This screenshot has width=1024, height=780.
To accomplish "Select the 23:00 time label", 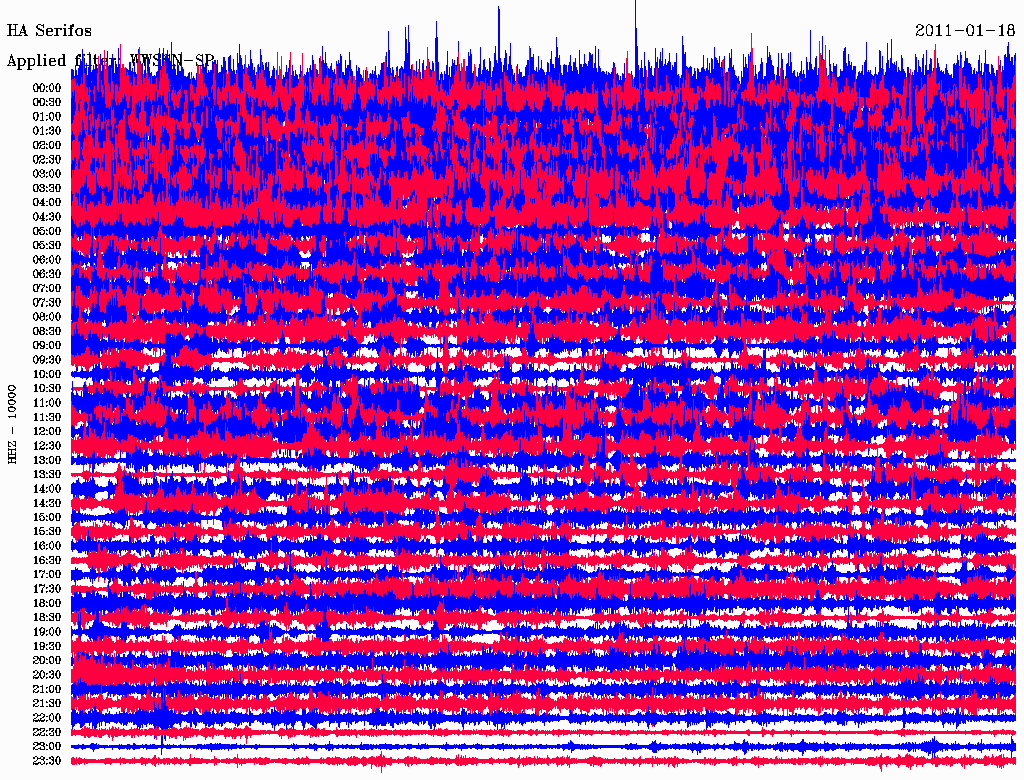I will point(47,746).
